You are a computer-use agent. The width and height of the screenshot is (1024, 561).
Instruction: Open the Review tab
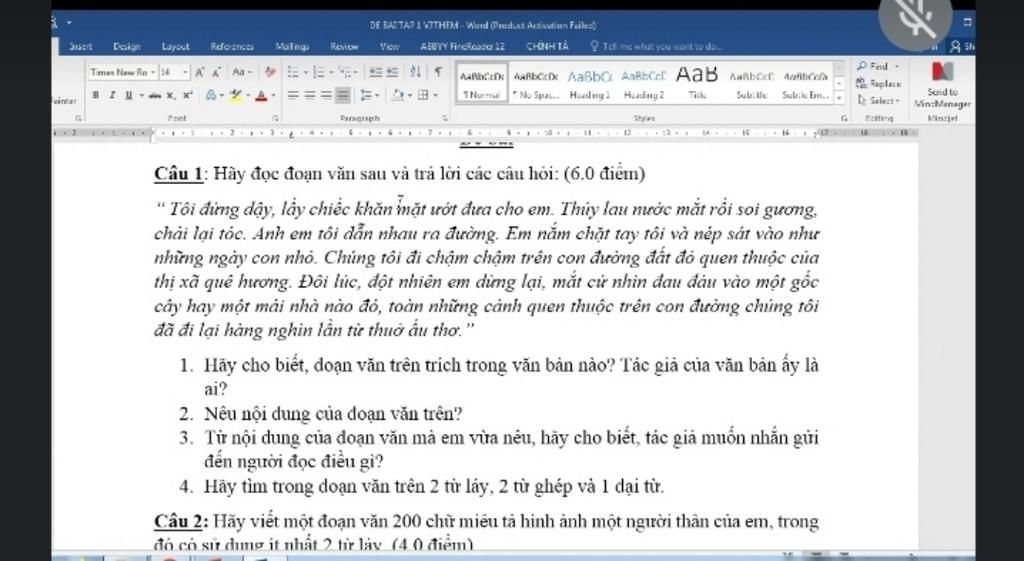click(x=344, y=46)
